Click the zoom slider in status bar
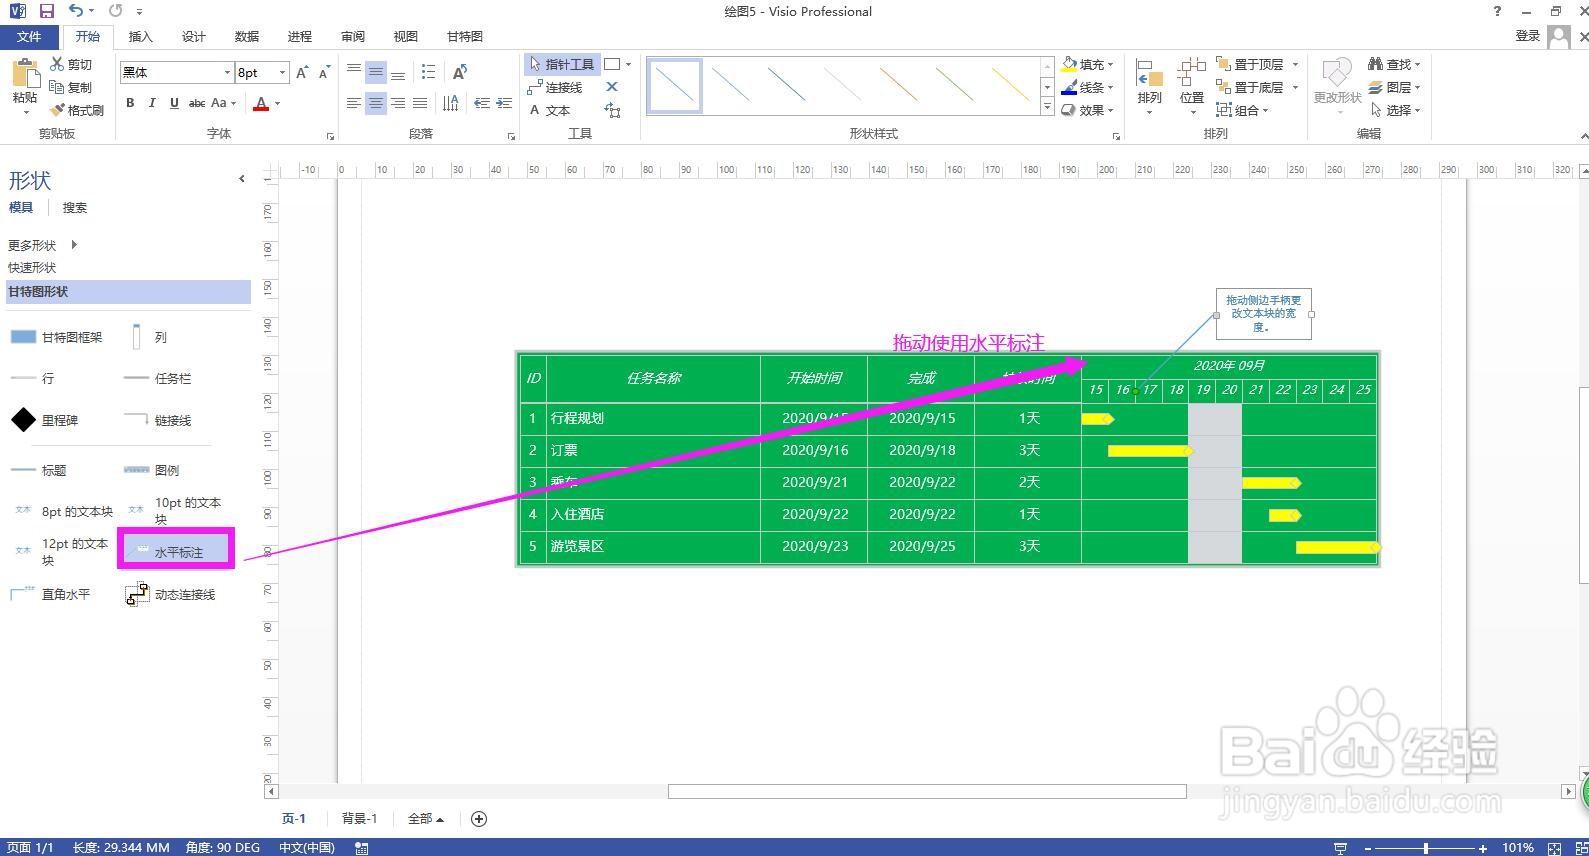 click(x=1426, y=848)
